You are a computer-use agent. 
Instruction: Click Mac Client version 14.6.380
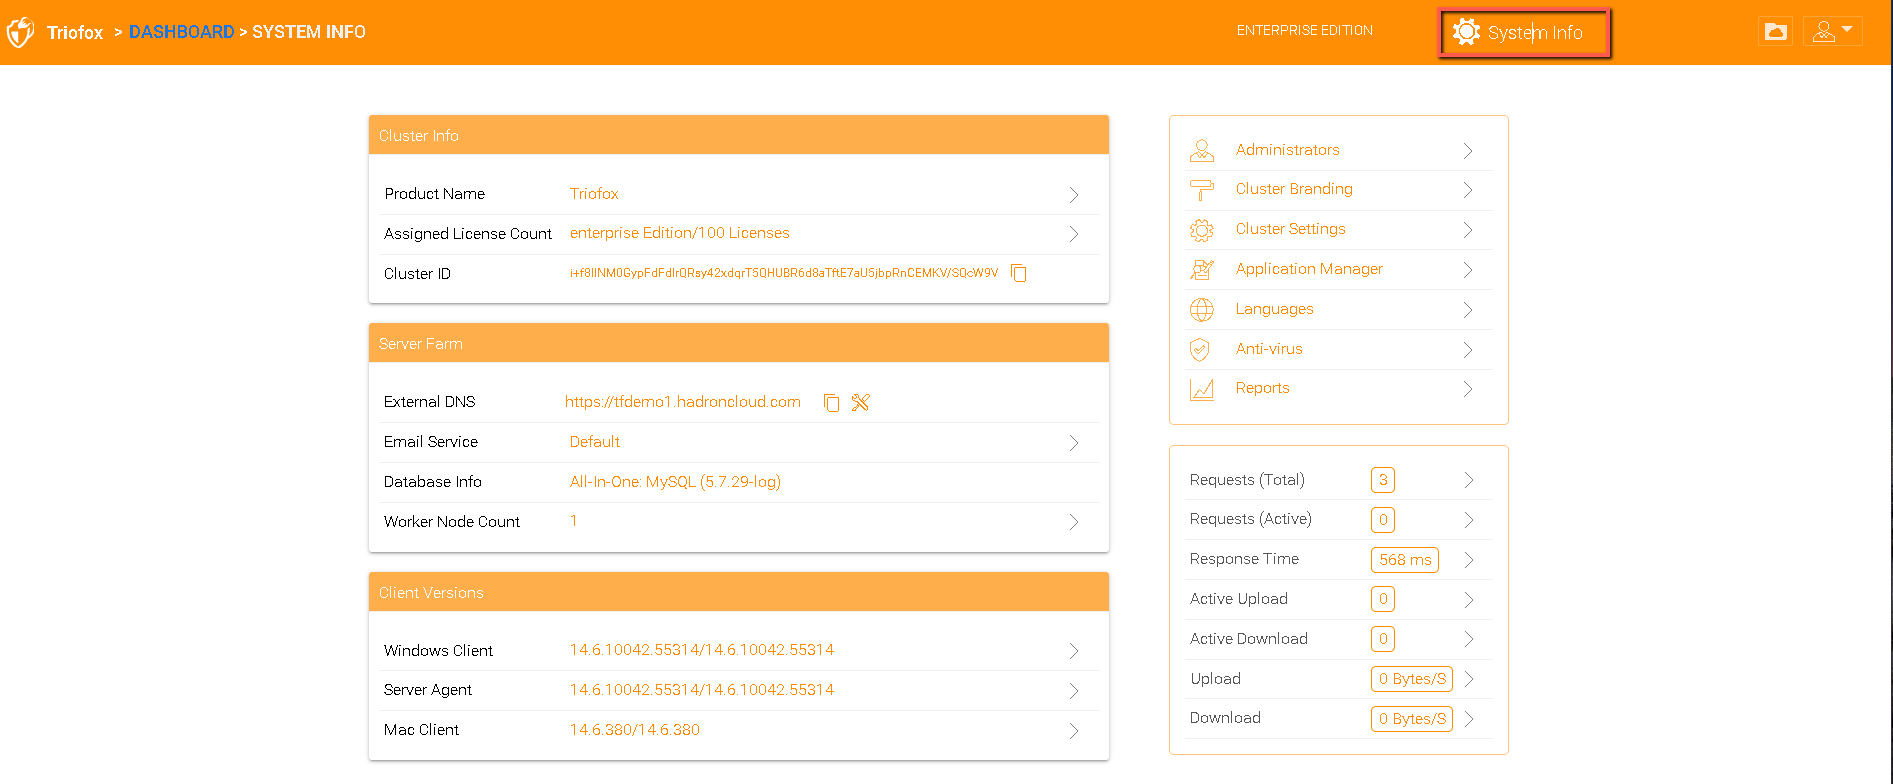pyautogui.click(x=635, y=730)
